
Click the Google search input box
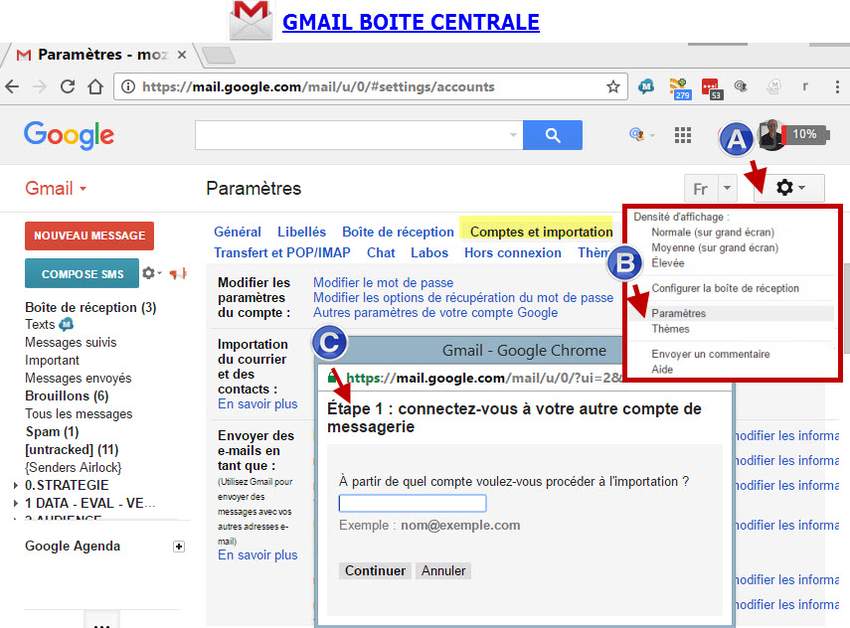(359, 135)
